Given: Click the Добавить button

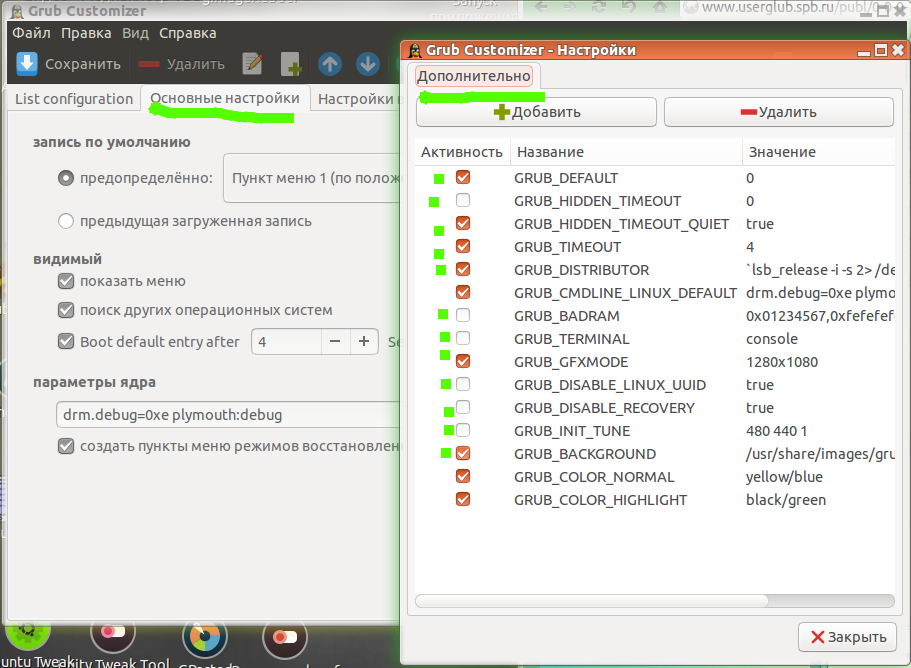Looking at the screenshot, I should [x=536, y=112].
